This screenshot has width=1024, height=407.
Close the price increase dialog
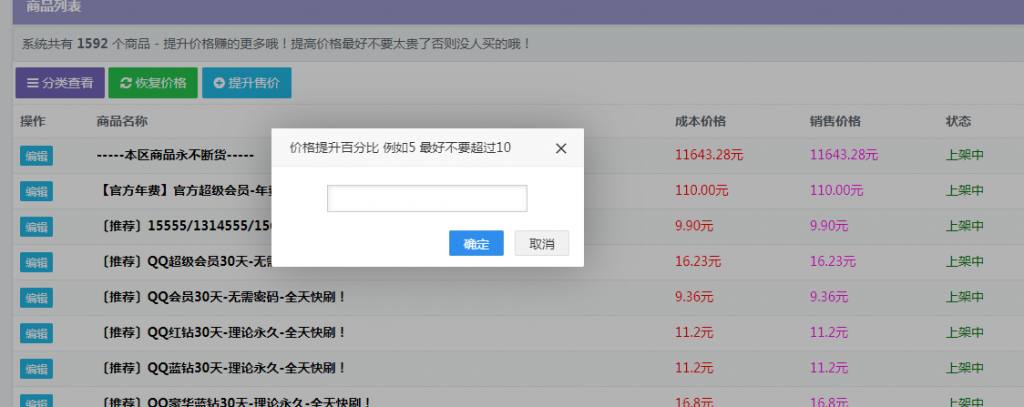coord(561,148)
